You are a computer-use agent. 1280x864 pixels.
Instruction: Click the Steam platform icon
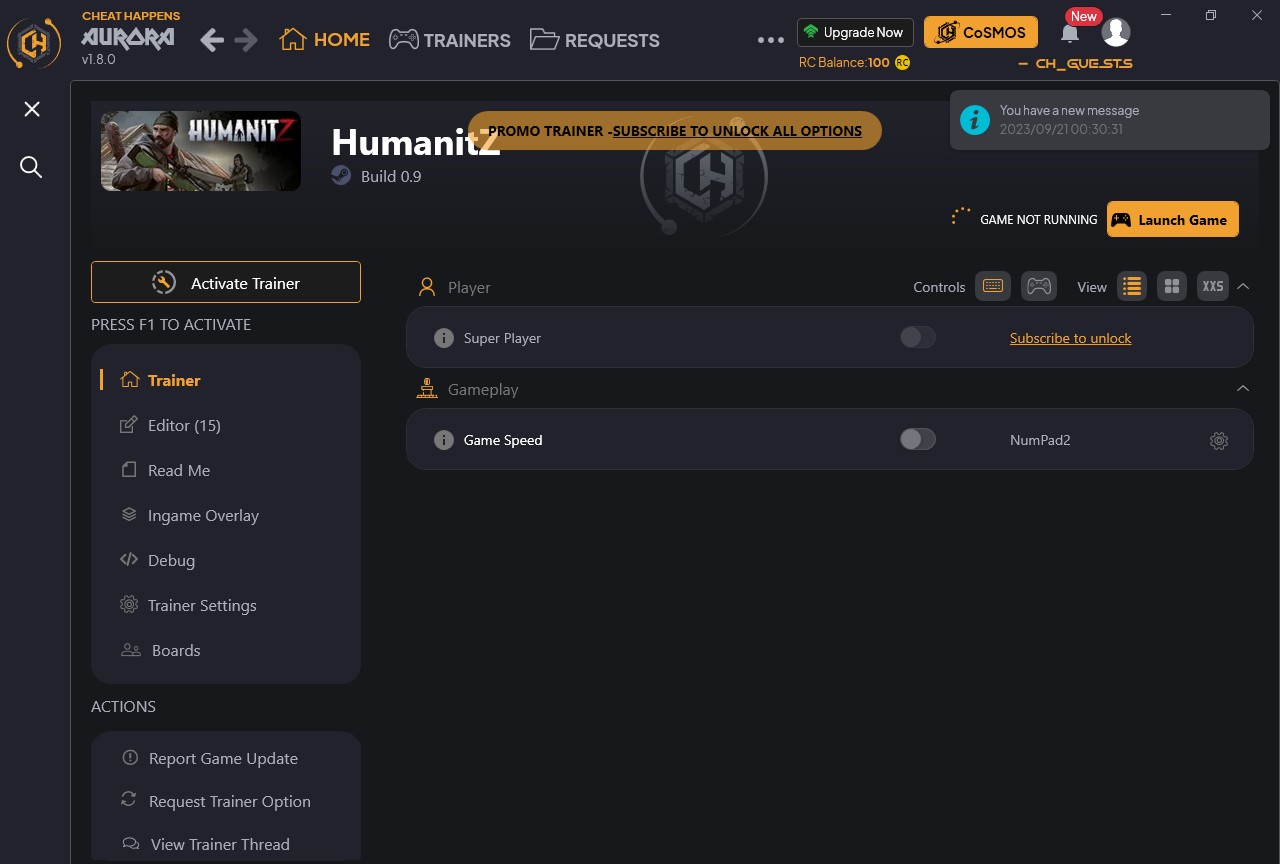coord(342,176)
